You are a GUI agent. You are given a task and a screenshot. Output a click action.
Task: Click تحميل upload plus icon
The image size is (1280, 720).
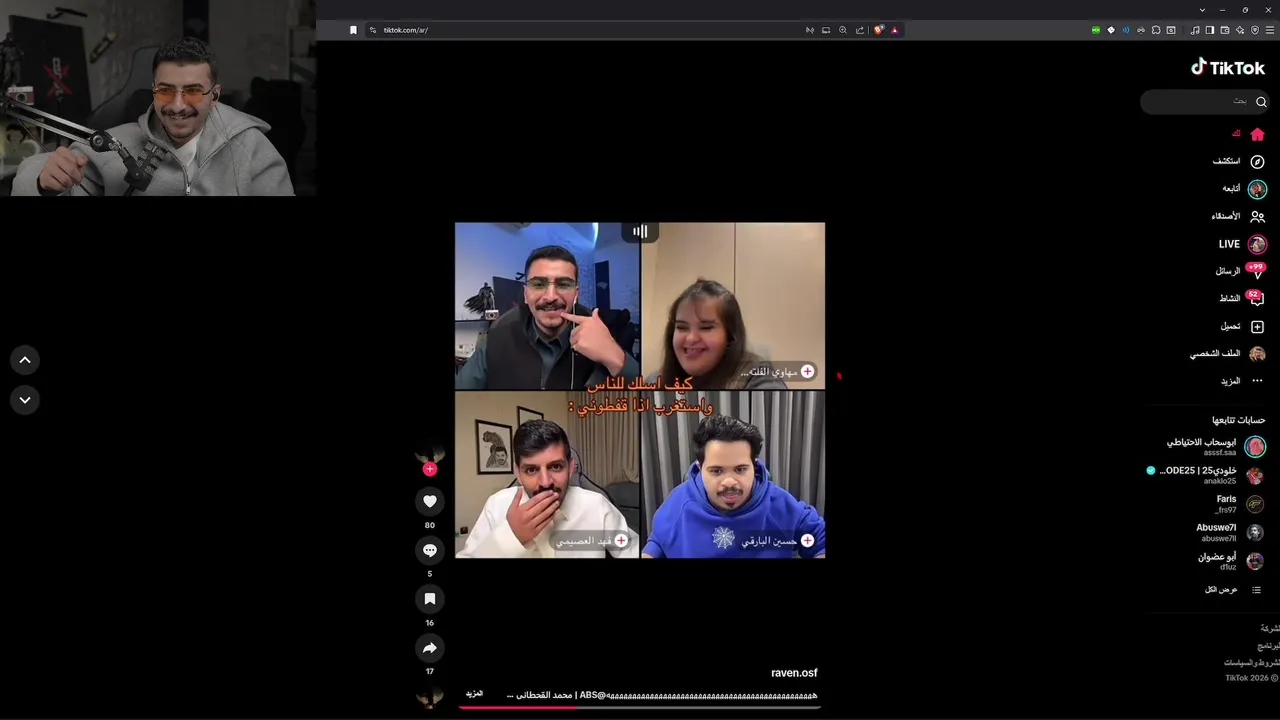[1257, 326]
